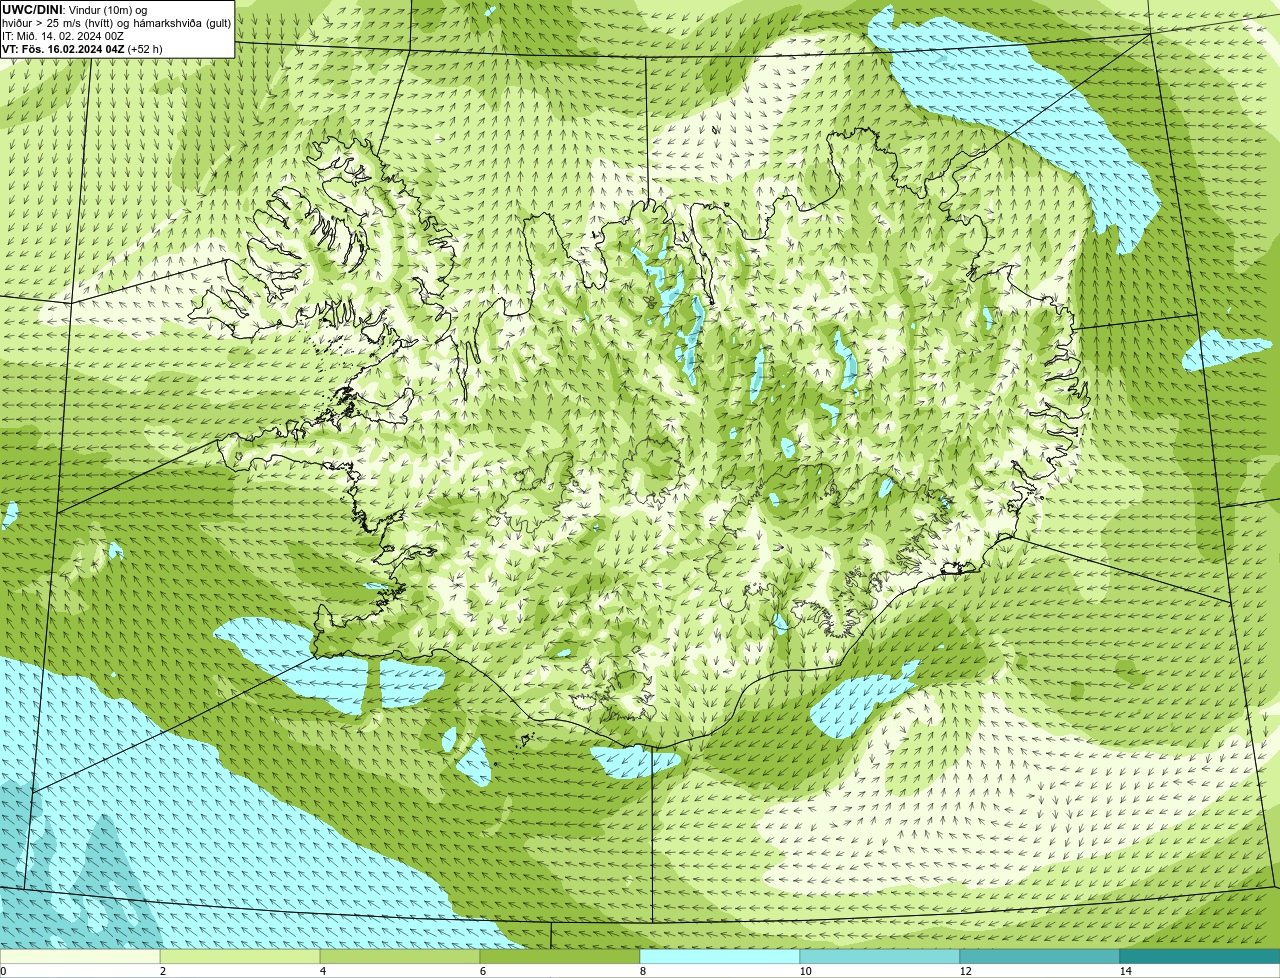Click the legend scale value '6'
This screenshot has height=978, width=1280.
482,971
